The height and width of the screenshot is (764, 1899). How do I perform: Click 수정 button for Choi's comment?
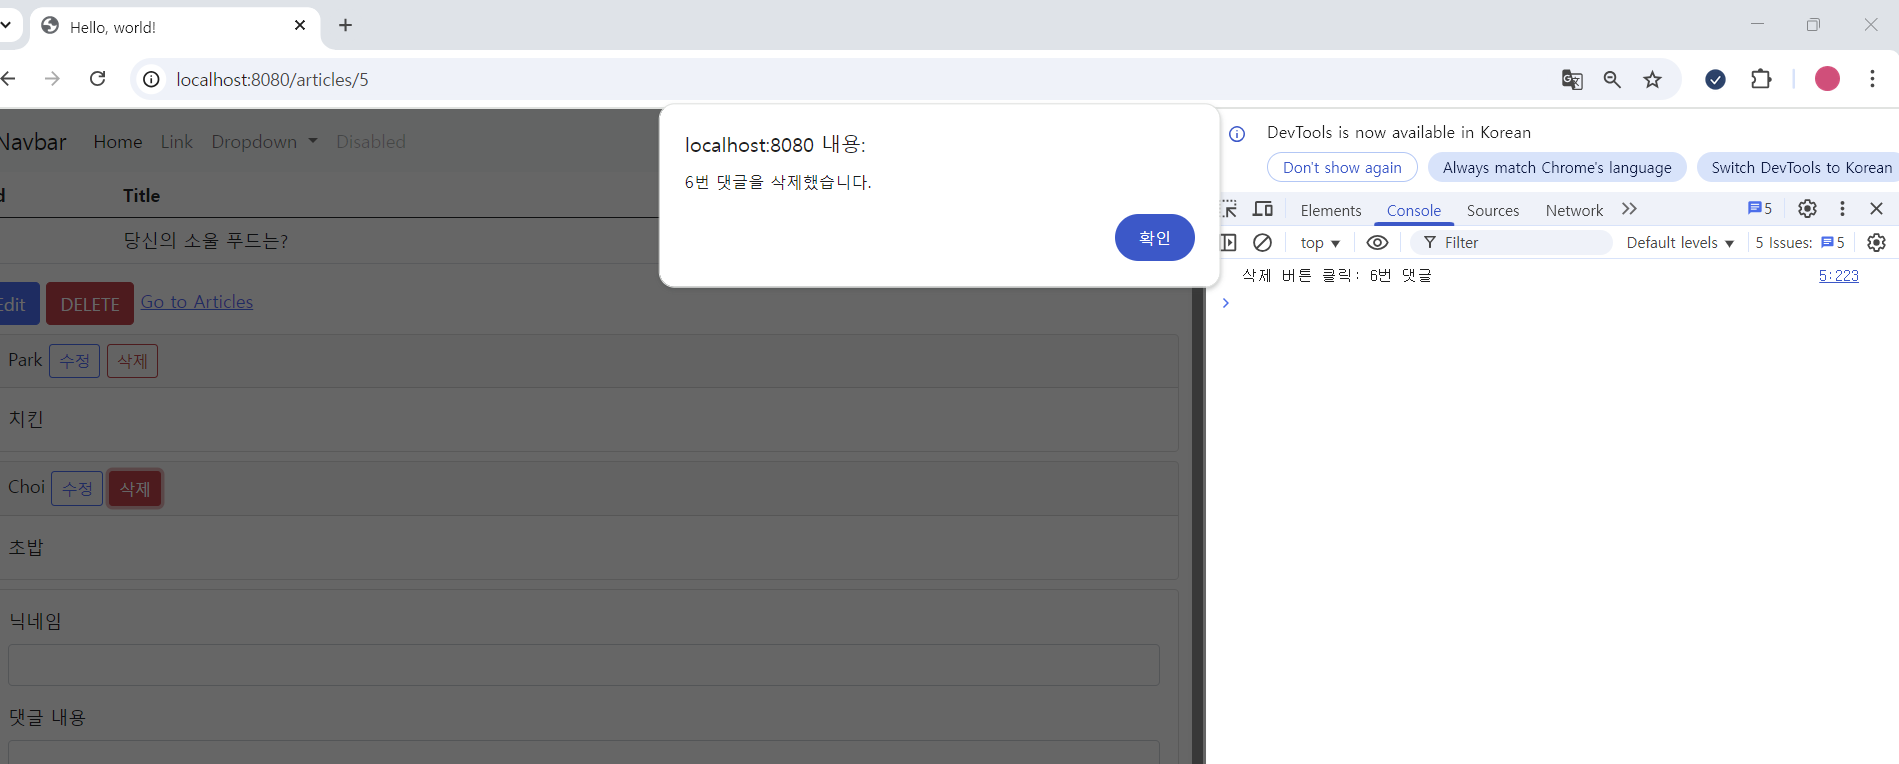click(x=77, y=489)
